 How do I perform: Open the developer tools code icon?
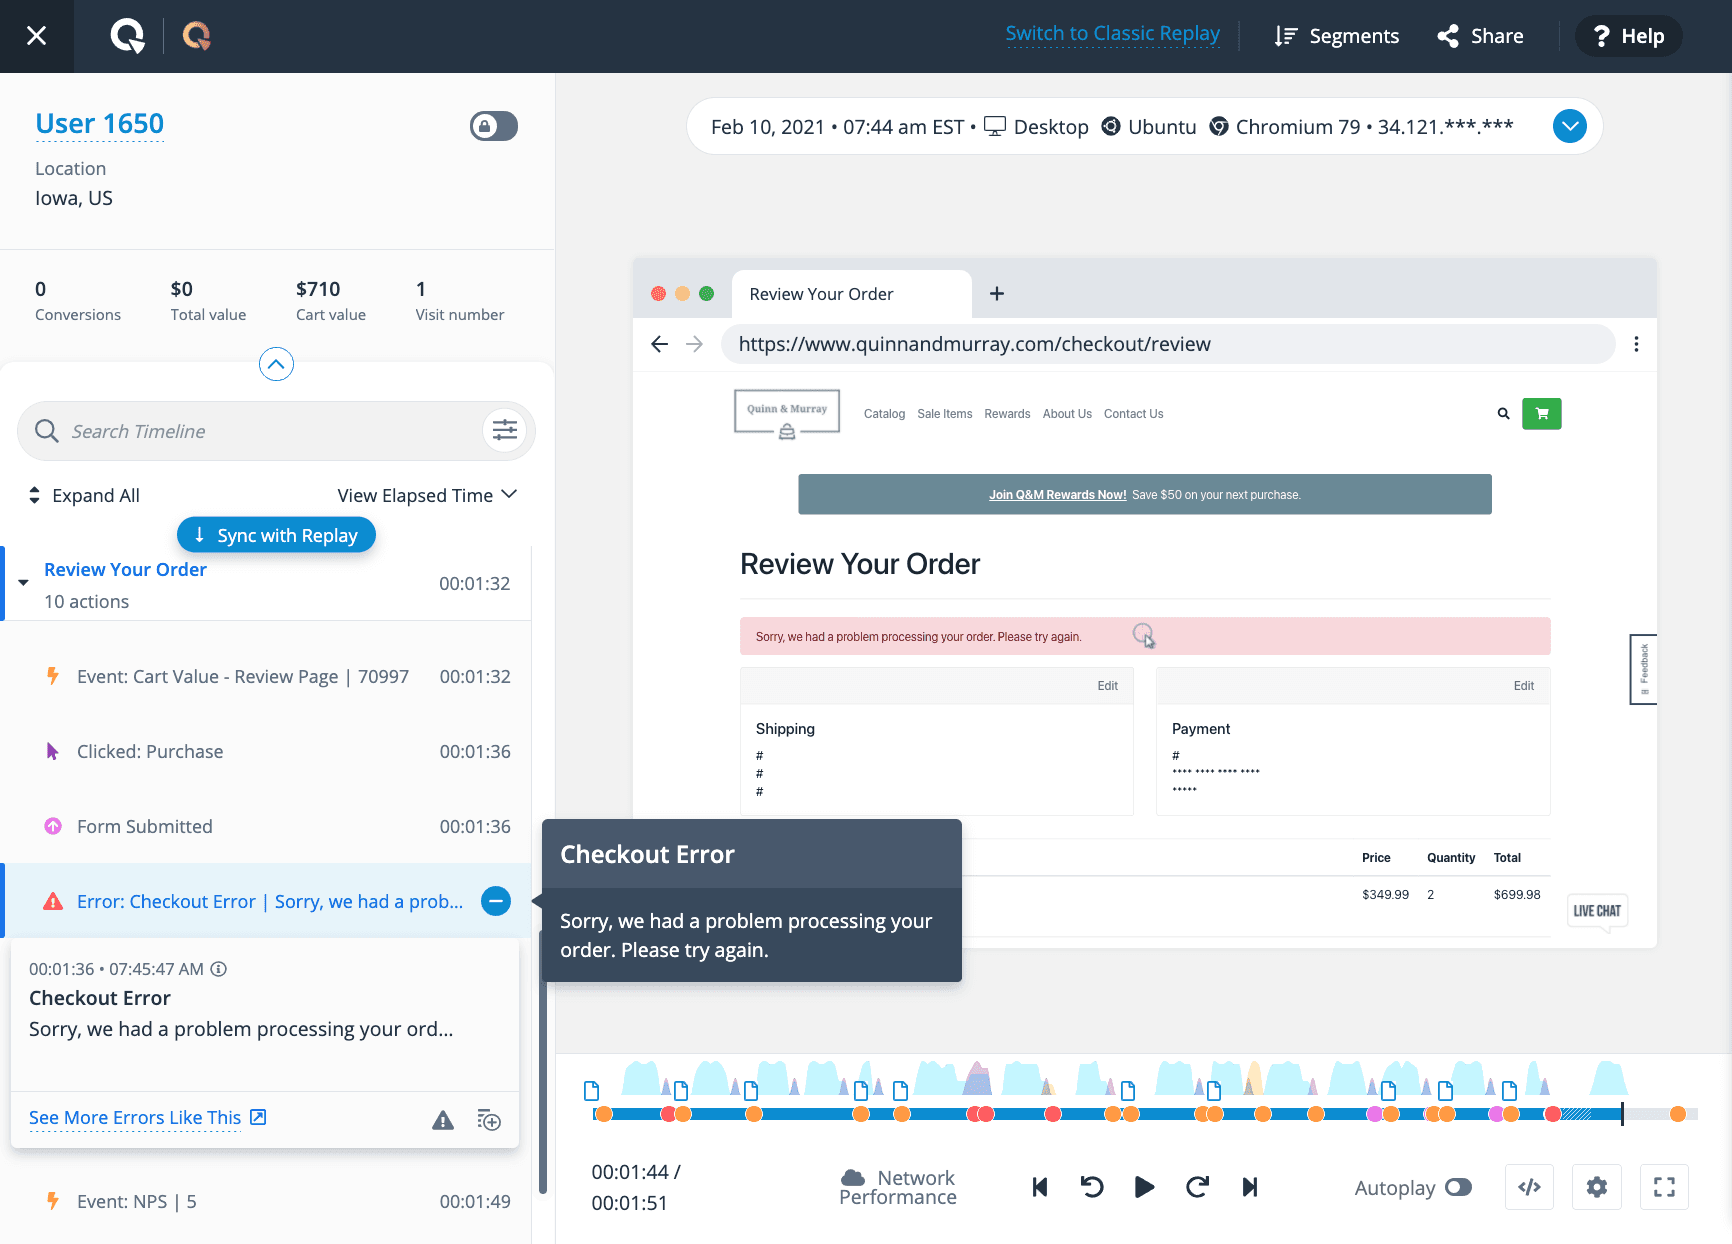pyautogui.click(x=1529, y=1187)
